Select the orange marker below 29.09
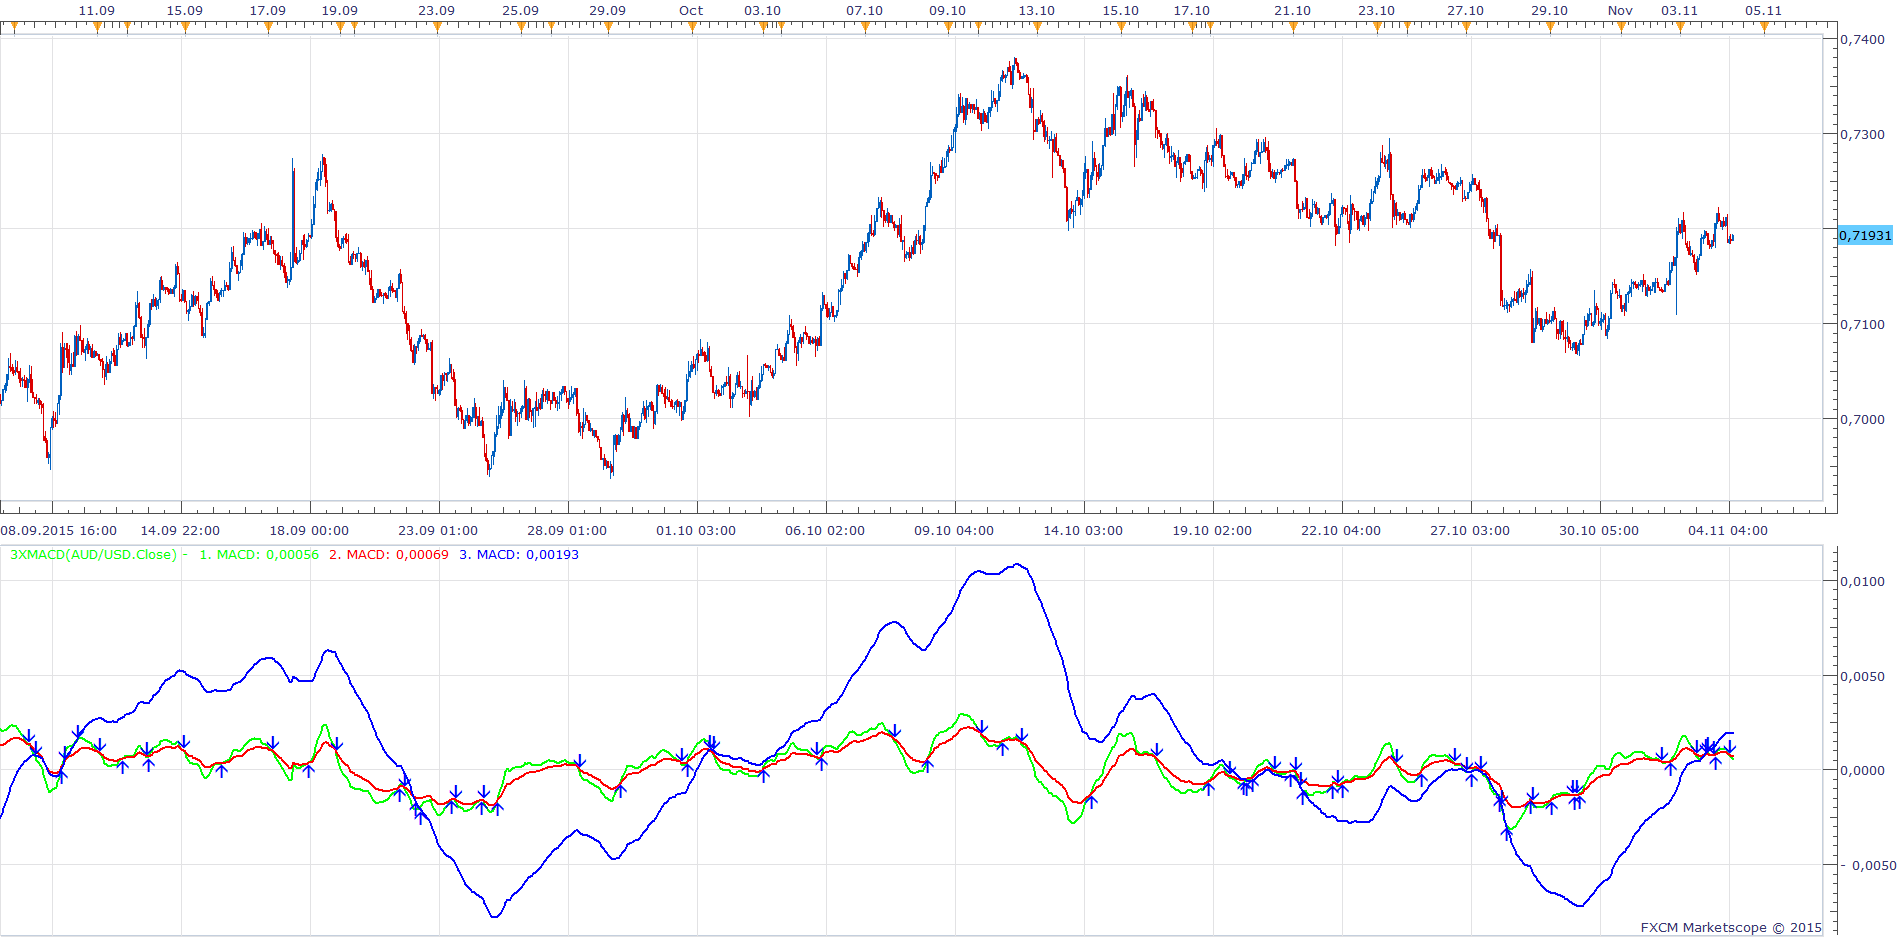The width and height of the screenshot is (1903, 937). coord(608,28)
